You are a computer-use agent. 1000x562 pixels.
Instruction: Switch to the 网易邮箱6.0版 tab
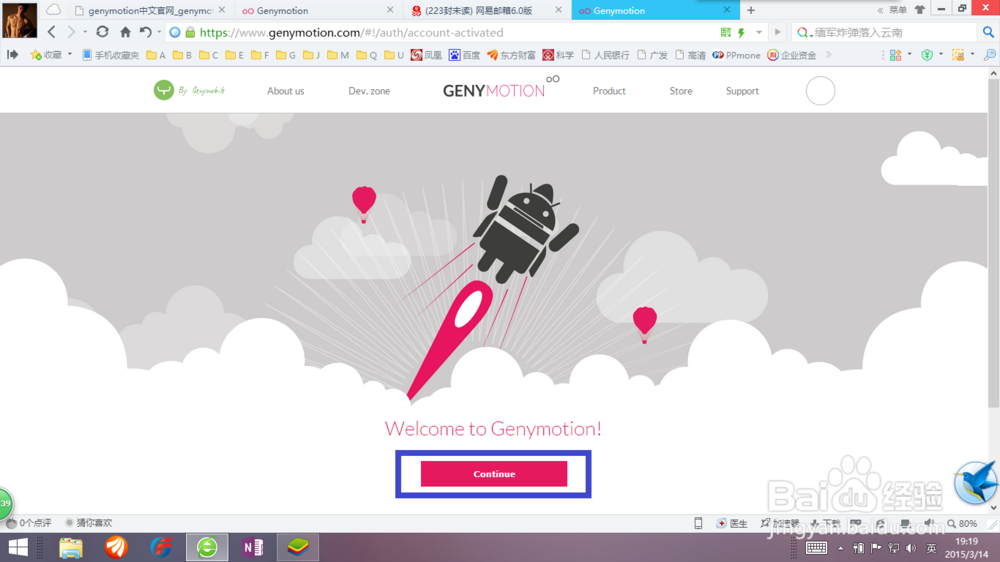point(486,10)
